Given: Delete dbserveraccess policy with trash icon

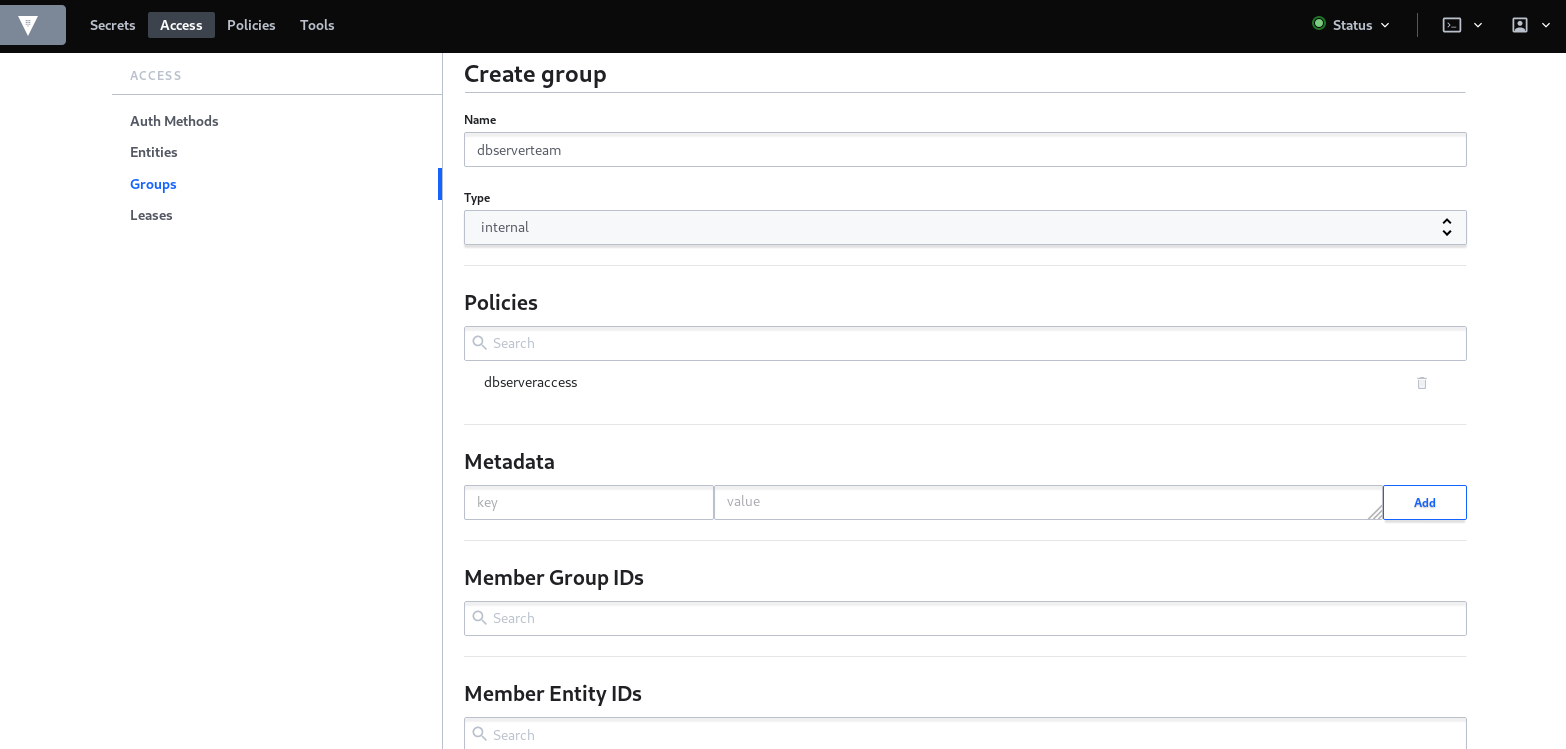Looking at the screenshot, I should 1421,383.
